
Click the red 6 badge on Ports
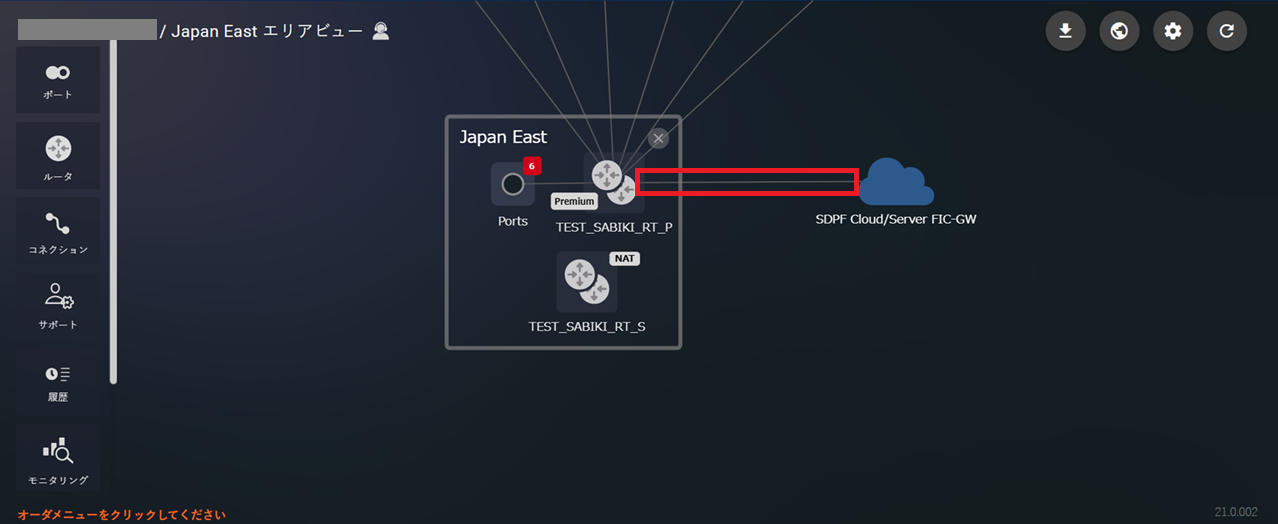pos(532,165)
